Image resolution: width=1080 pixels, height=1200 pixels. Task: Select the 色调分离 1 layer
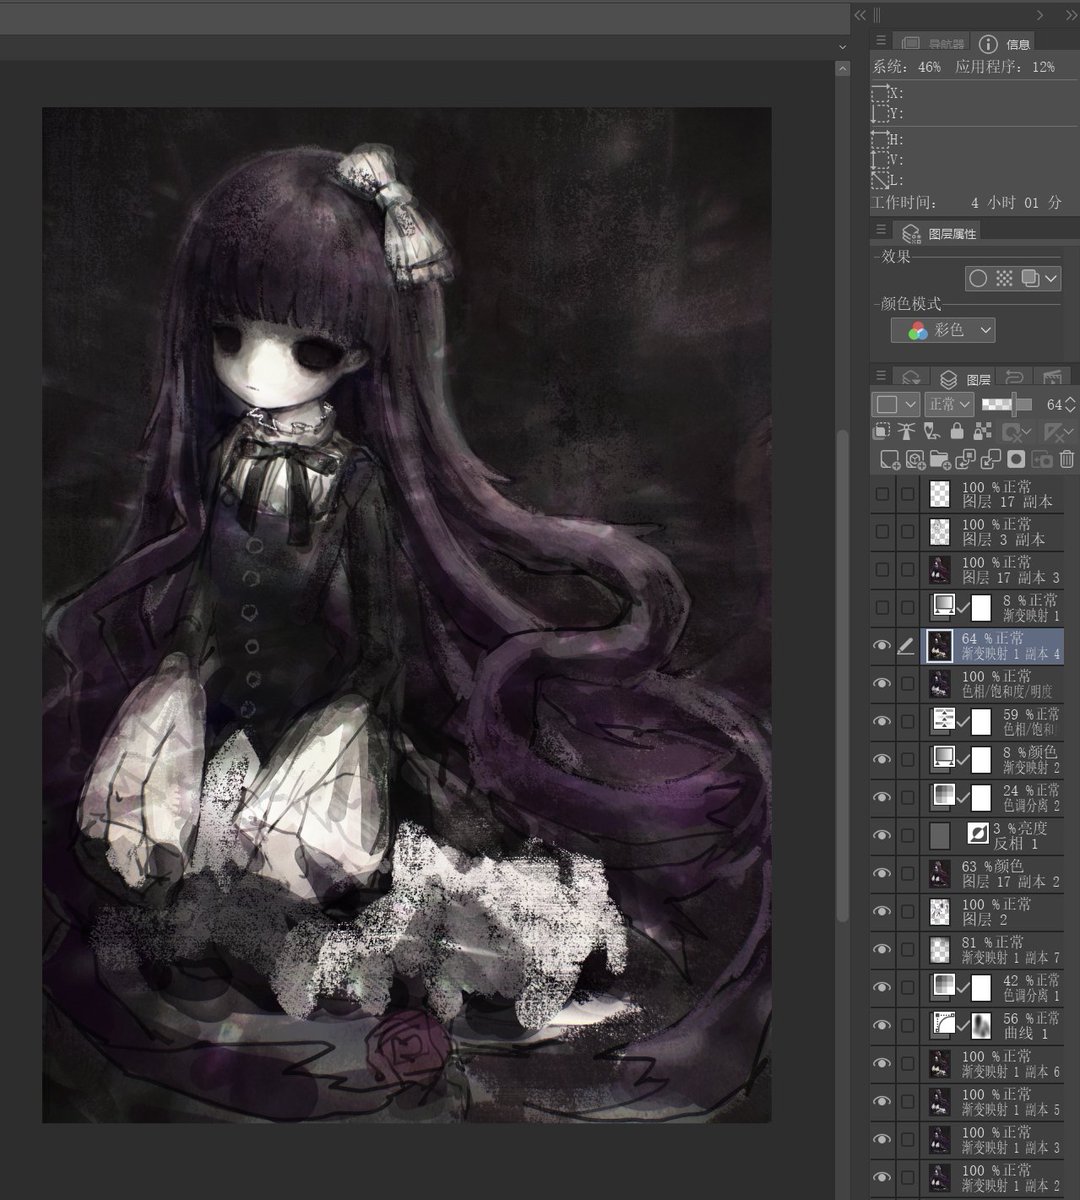click(992, 987)
